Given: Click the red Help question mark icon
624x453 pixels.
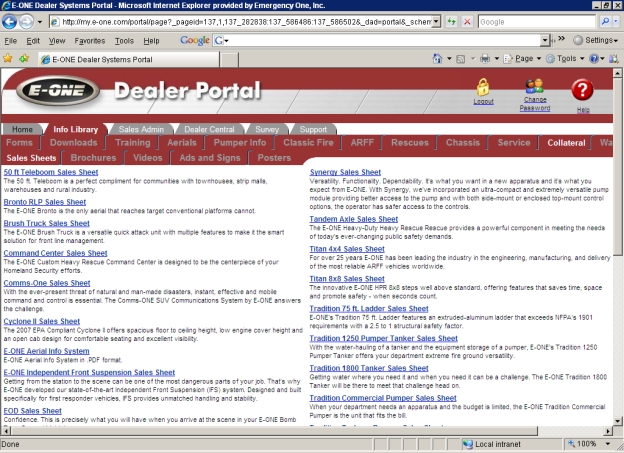Looking at the screenshot, I should pyautogui.click(x=582, y=90).
